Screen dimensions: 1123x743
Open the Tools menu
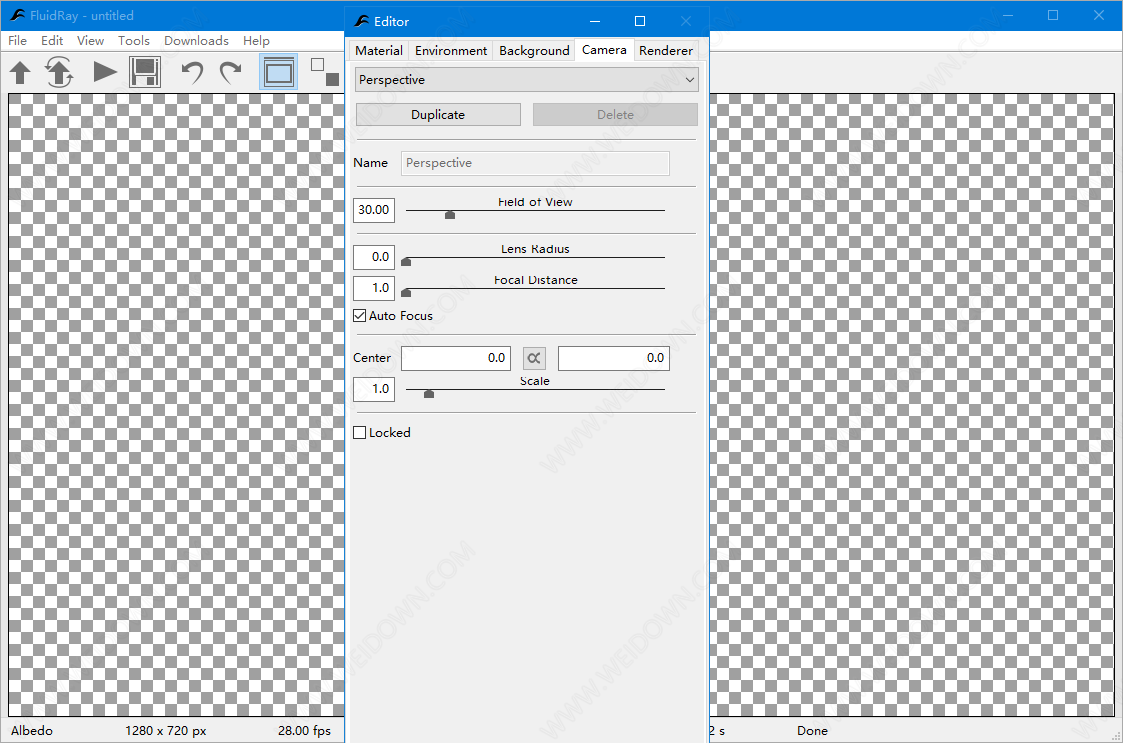point(134,41)
